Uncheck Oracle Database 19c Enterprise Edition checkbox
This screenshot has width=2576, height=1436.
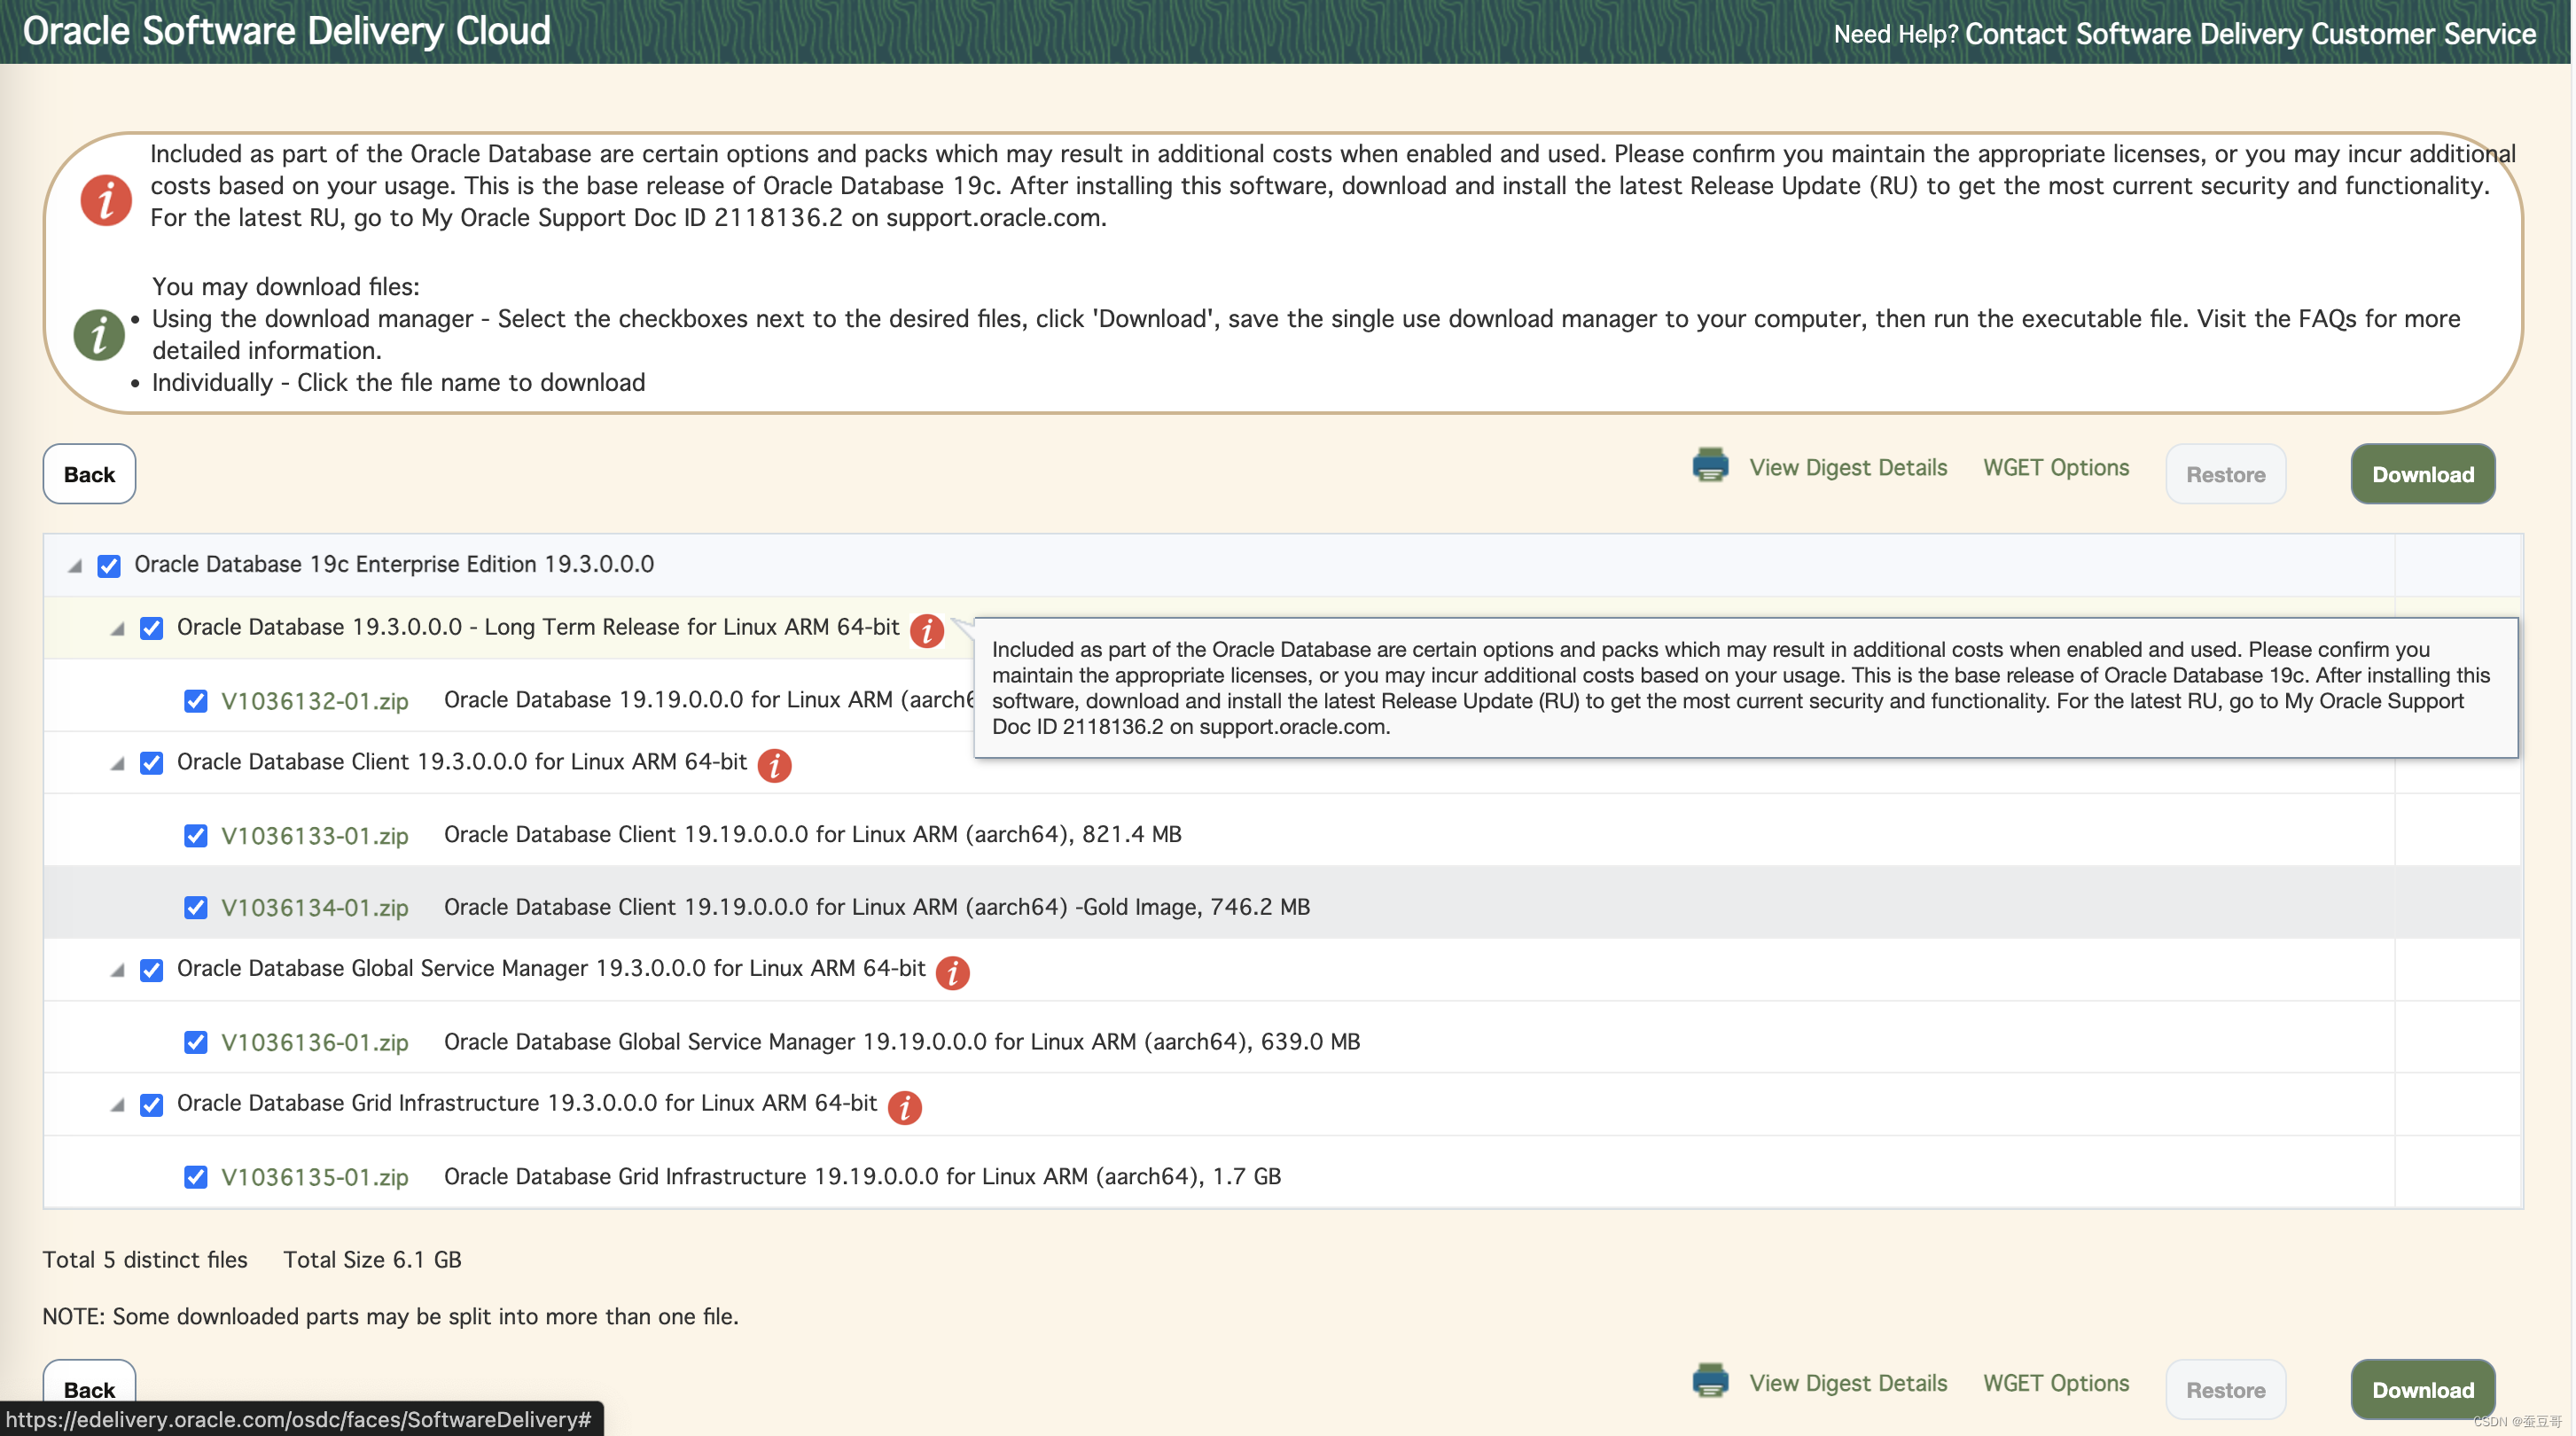click(x=109, y=566)
